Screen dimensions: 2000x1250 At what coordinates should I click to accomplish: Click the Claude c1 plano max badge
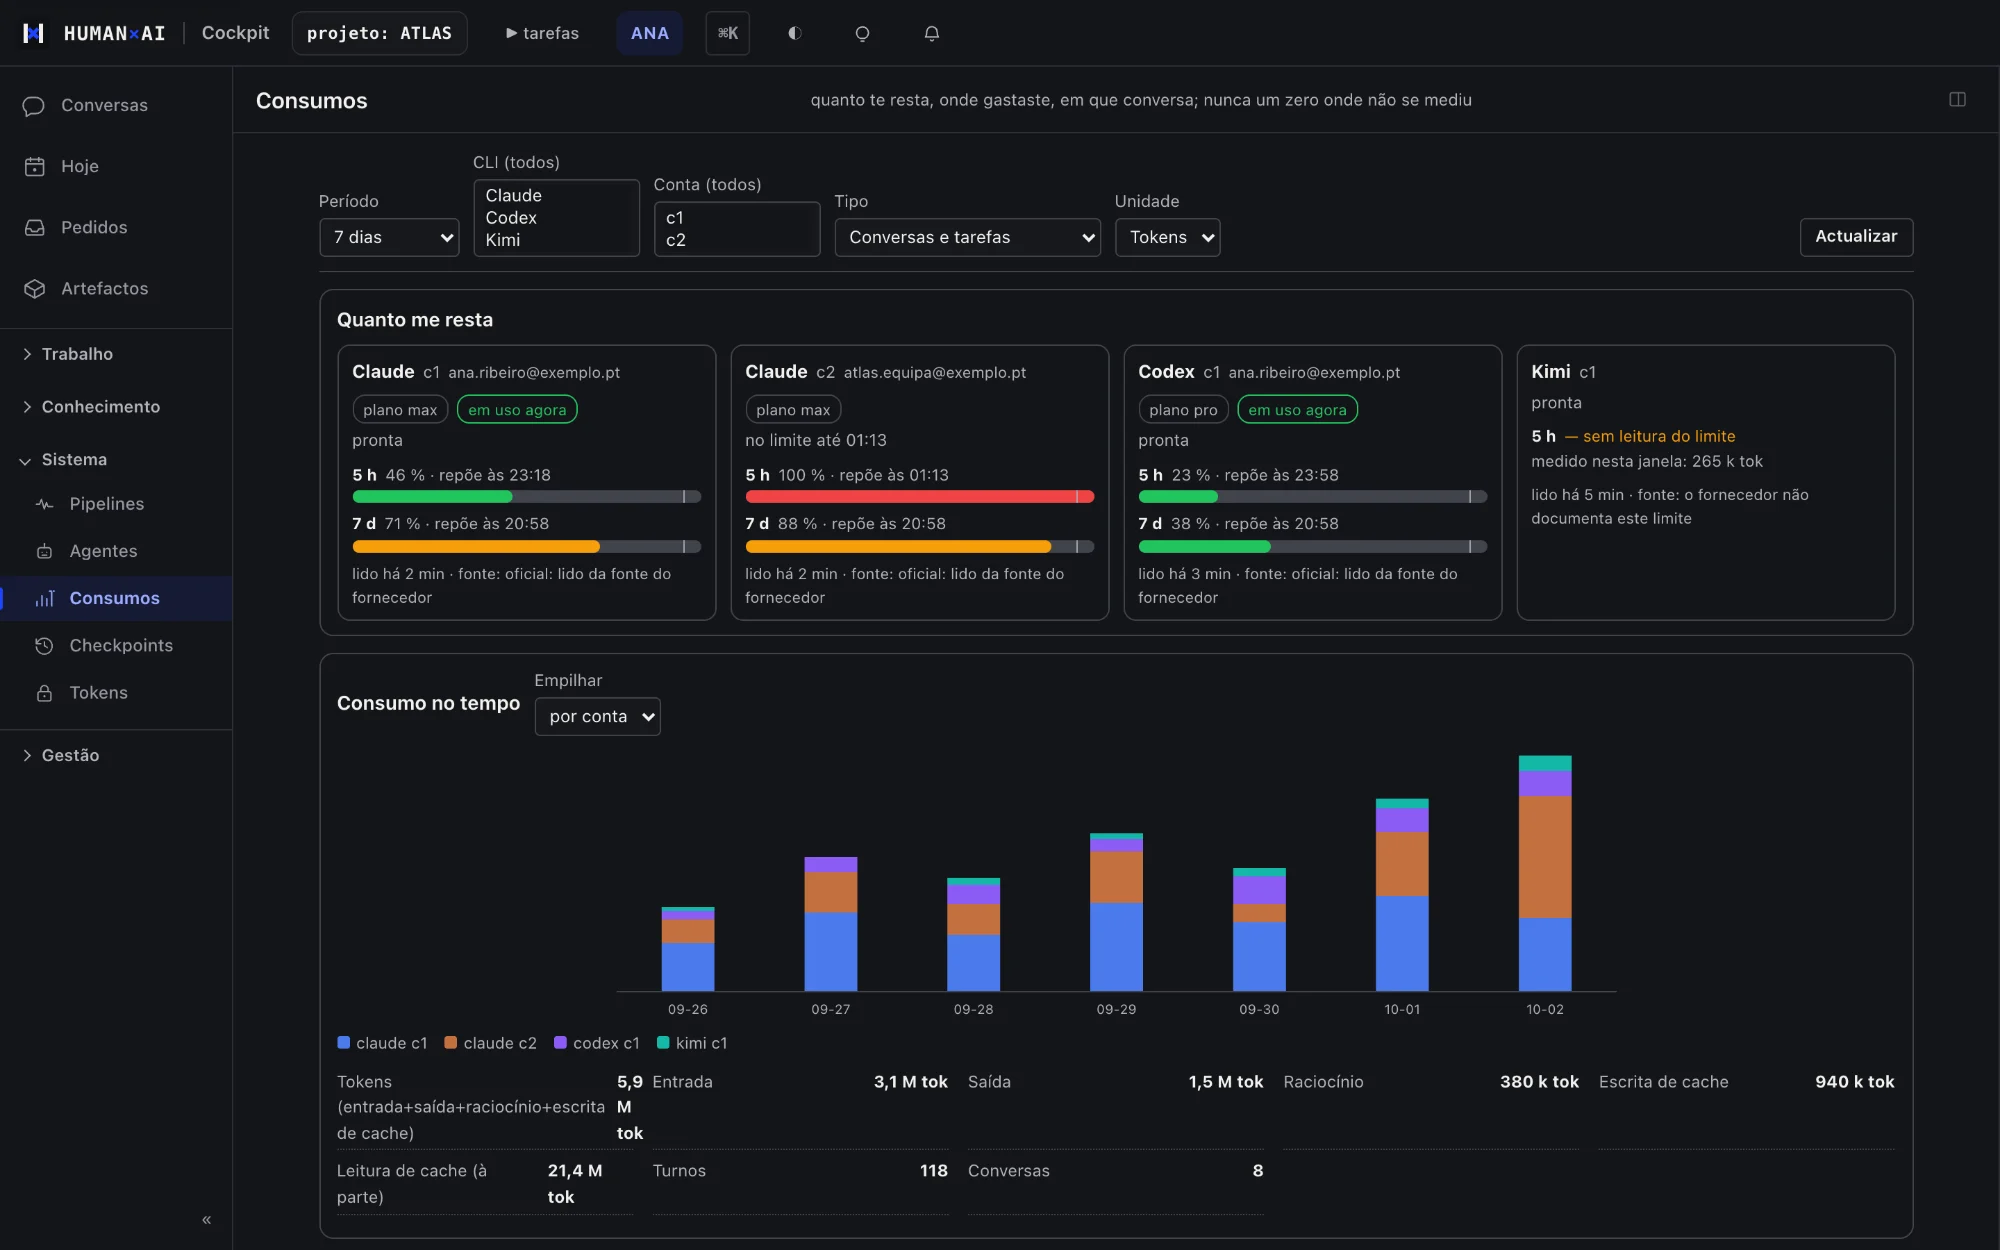point(400,410)
